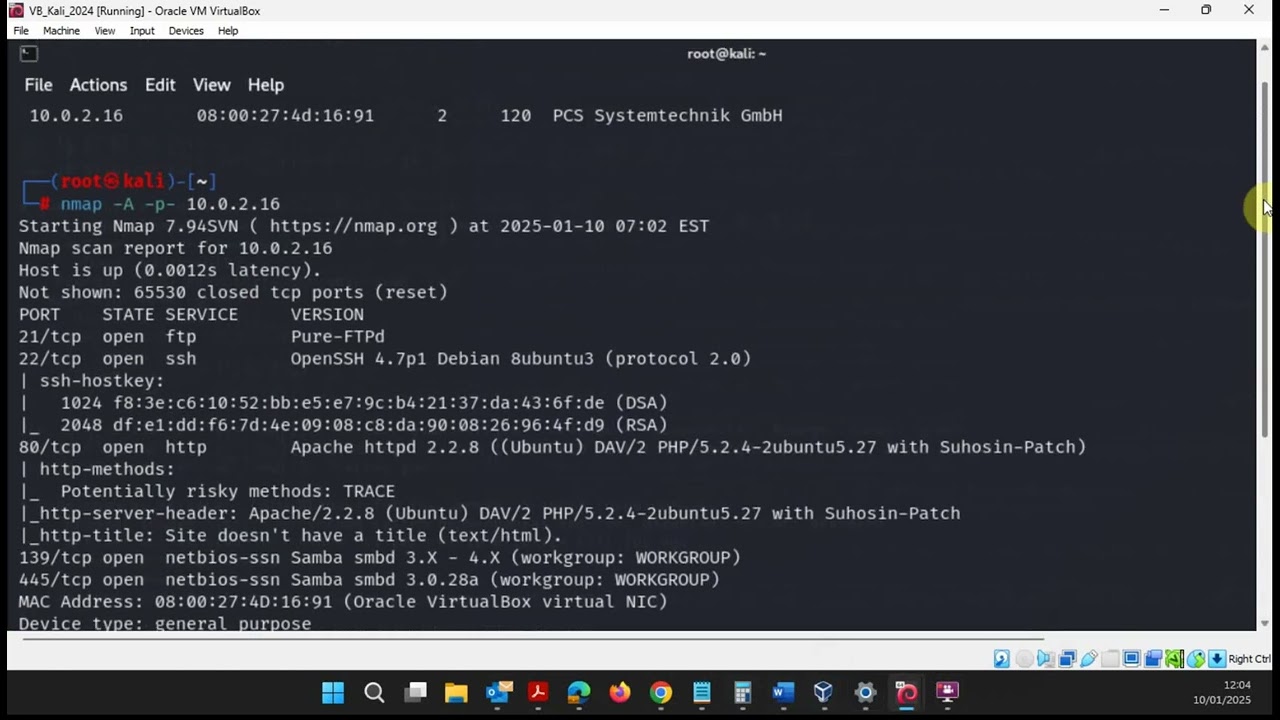This screenshot has height=720, width=1280.
Task: Click the 'PCS Systemtechnik GmbH' vendor text
Action: 668,116
